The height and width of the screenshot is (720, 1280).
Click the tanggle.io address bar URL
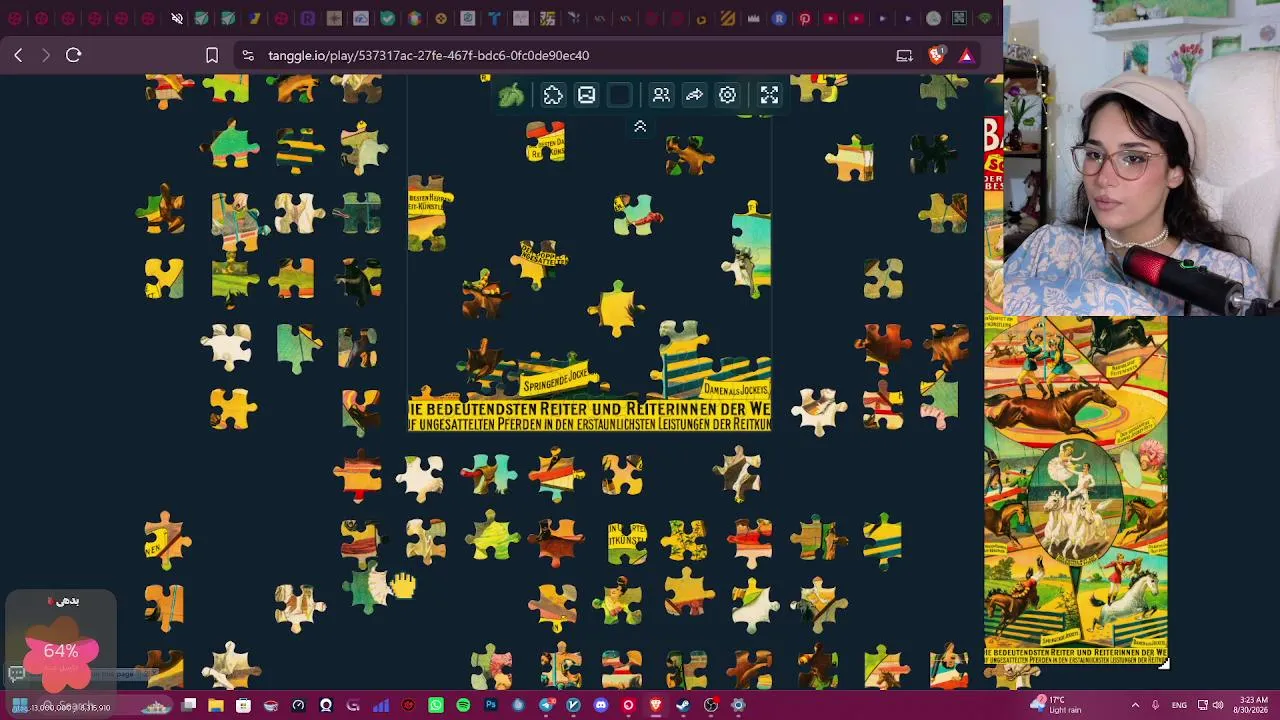click(428, 55)
